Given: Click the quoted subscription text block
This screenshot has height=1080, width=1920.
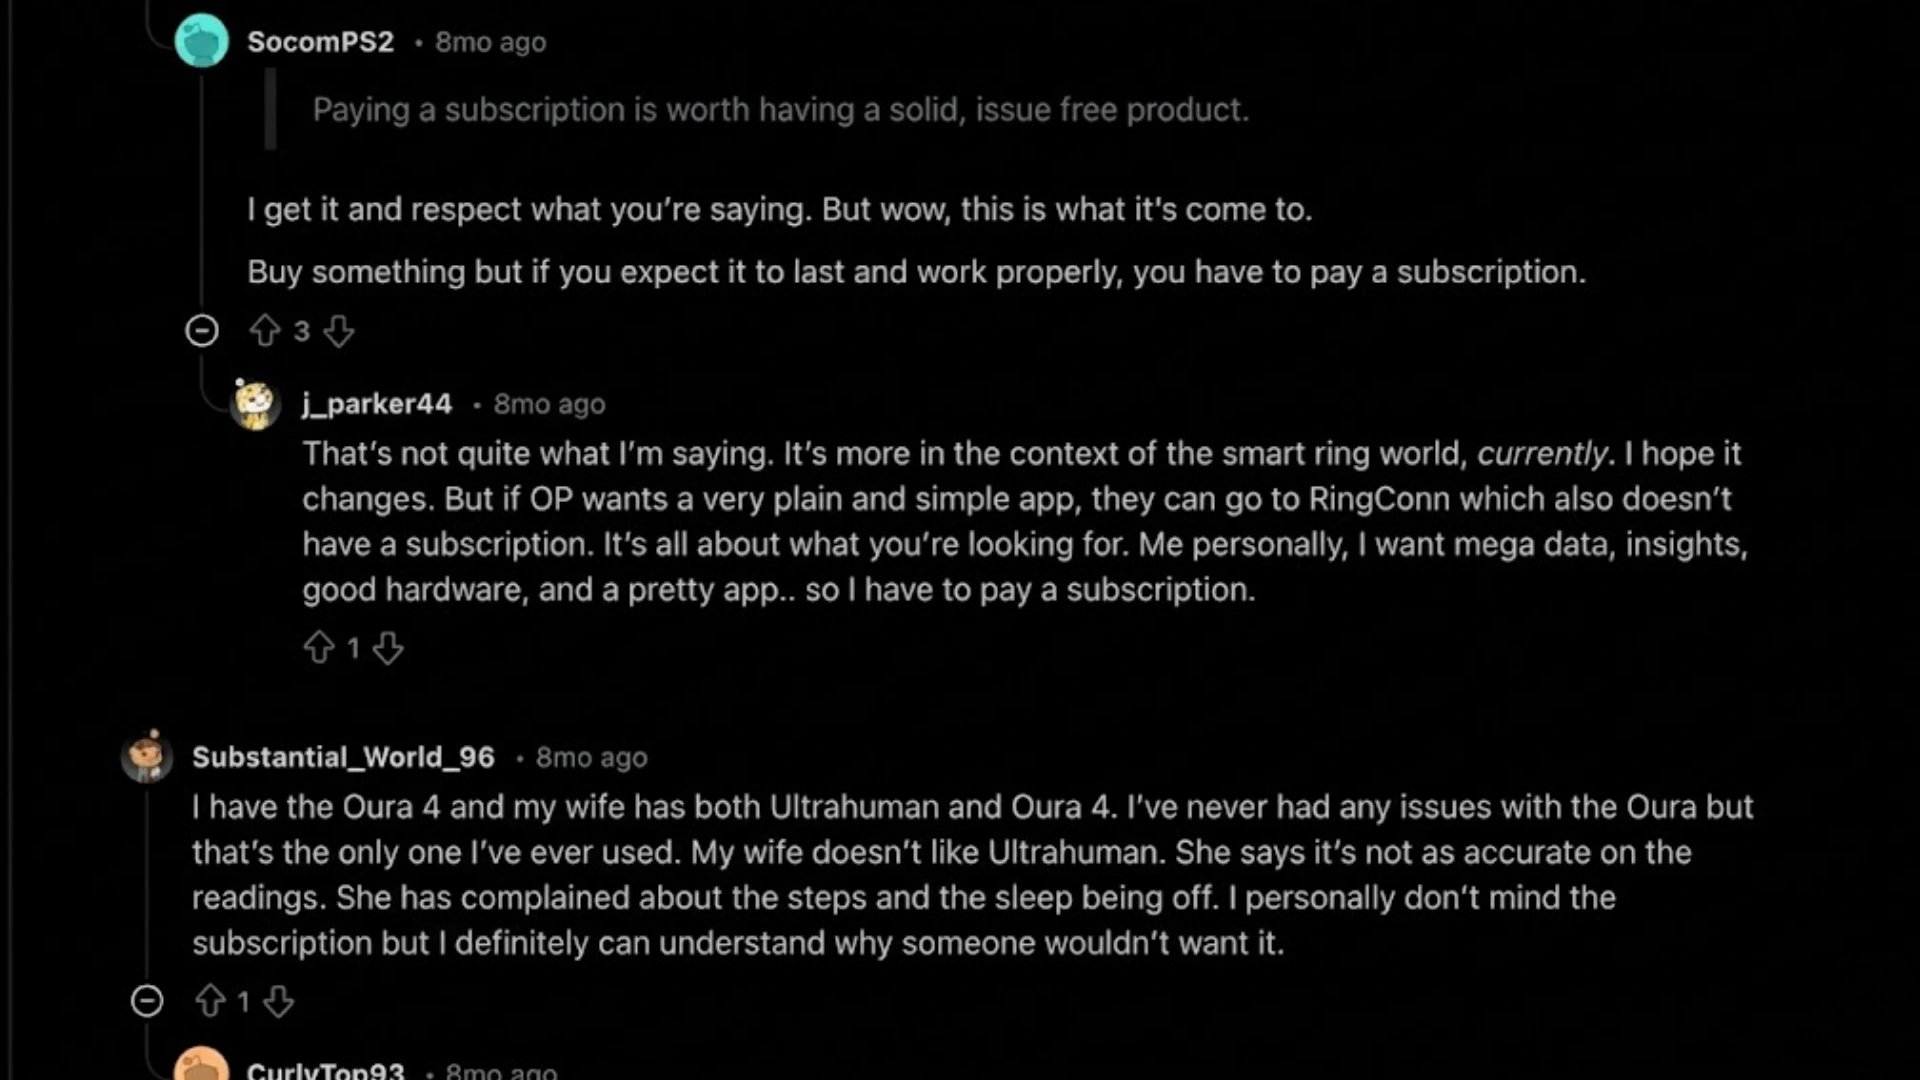Looking at the screenshot, I should [780, 110].
